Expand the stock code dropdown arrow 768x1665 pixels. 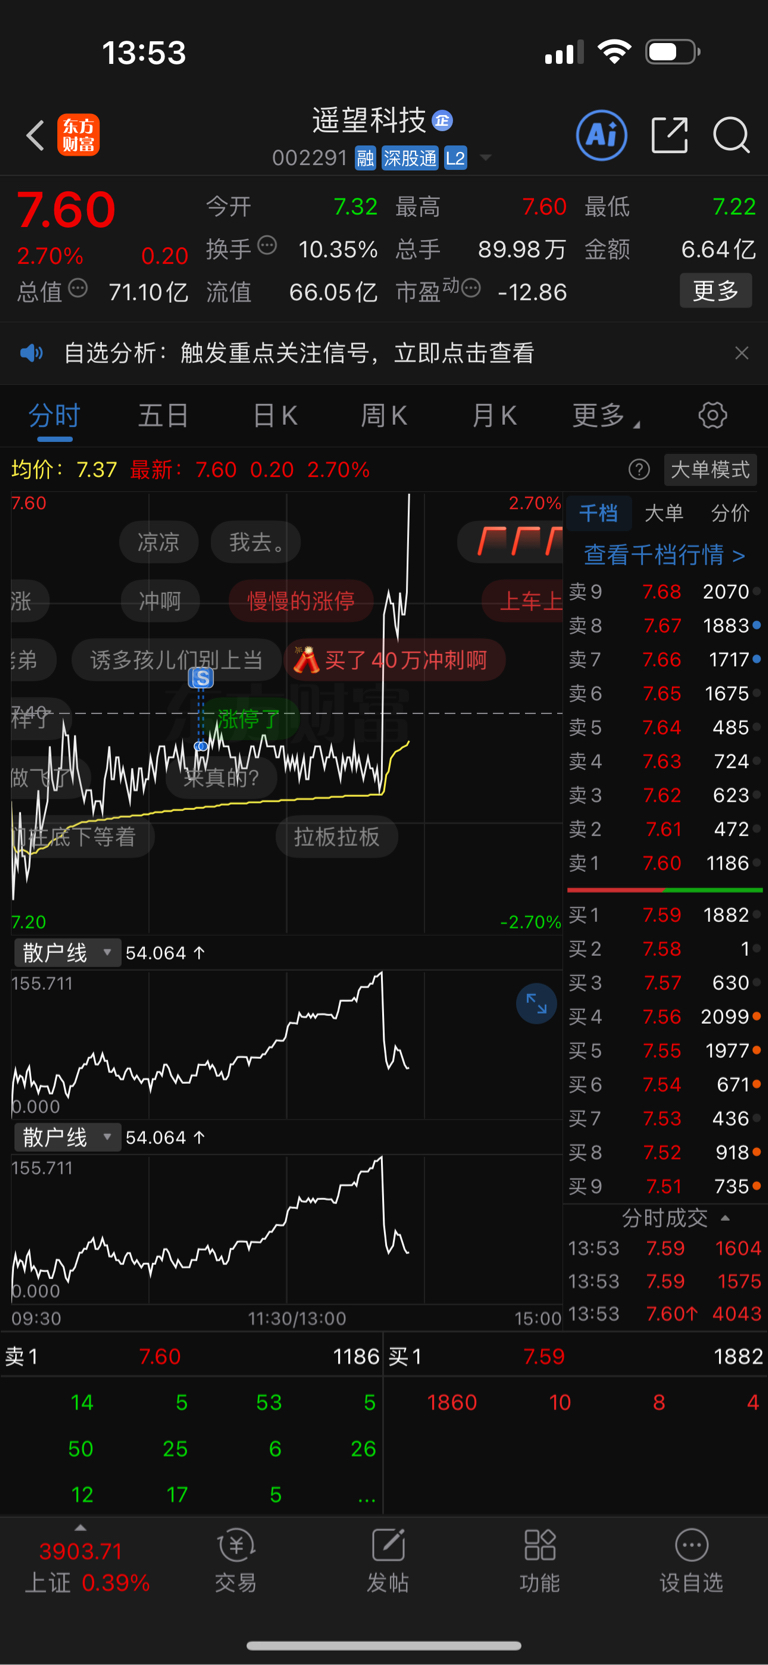(x=486, y=158)
